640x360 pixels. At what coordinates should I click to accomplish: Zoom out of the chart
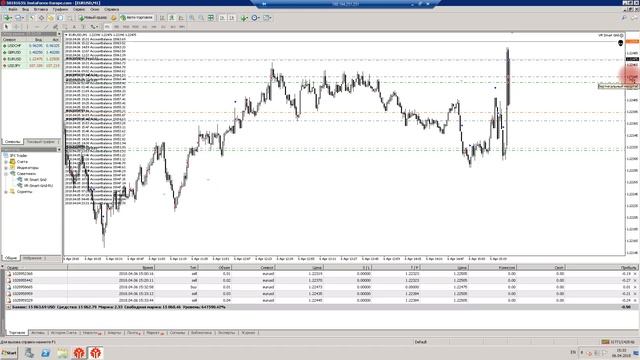click(201, 18)
